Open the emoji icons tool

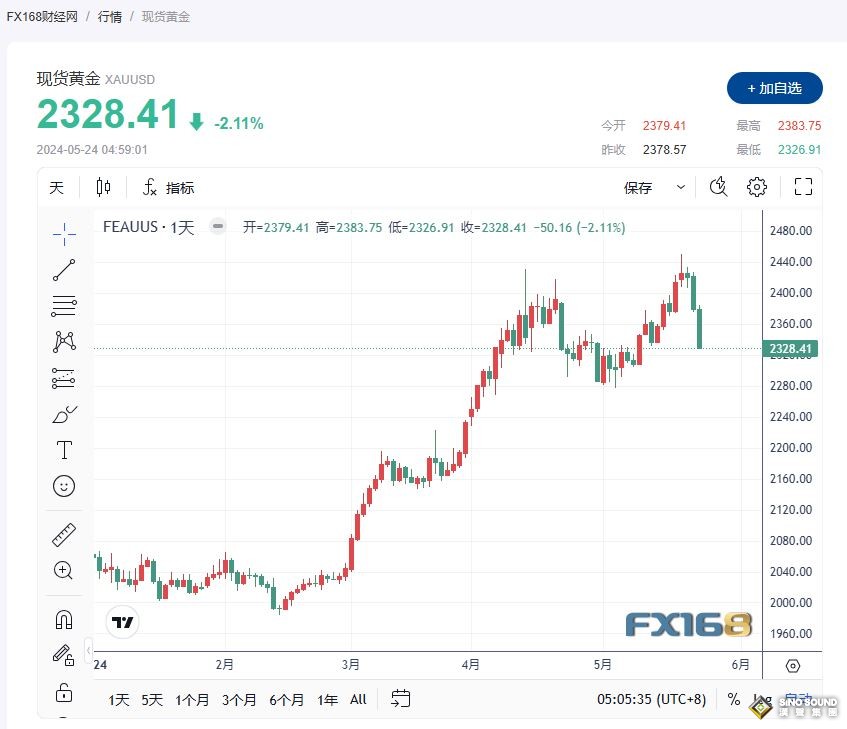point(64,486)
